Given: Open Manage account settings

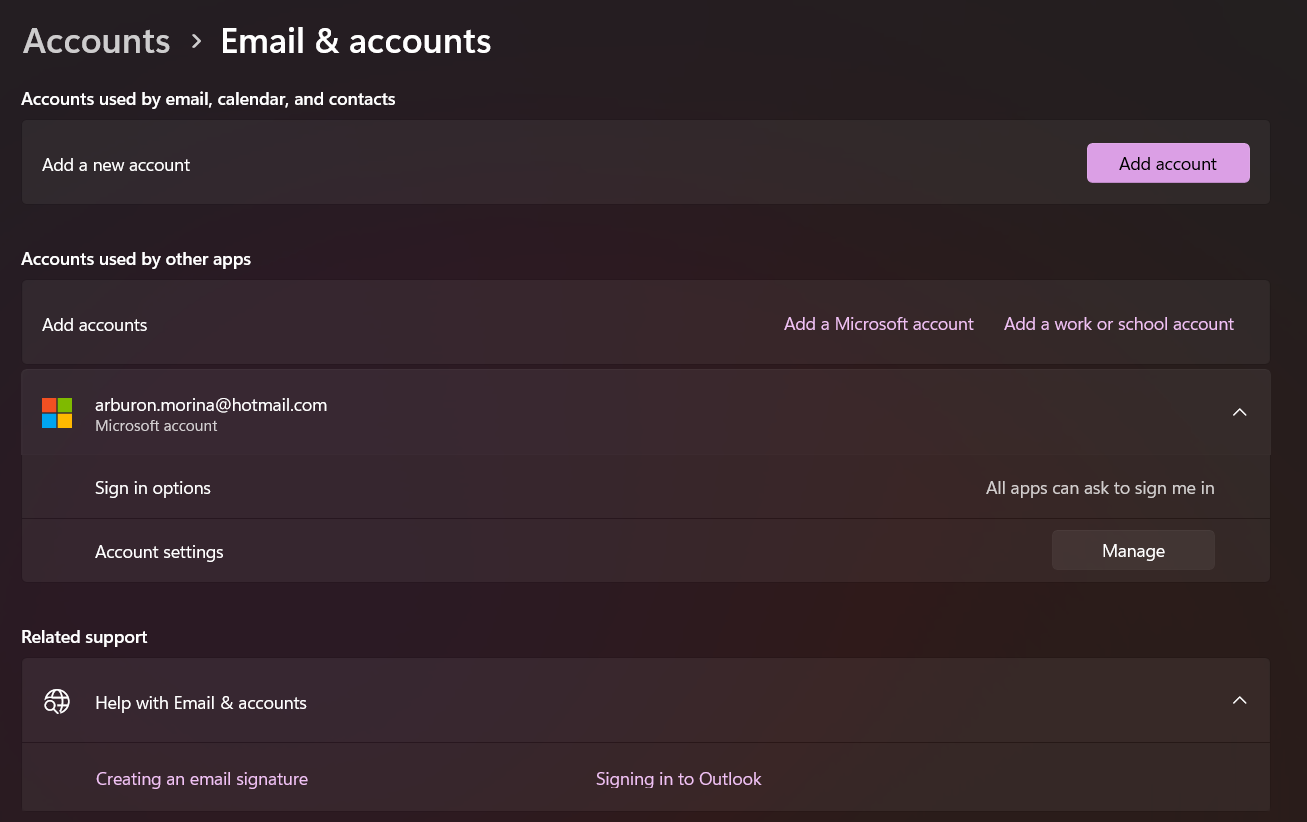Looking at the screenshot, I should 1133,550.
